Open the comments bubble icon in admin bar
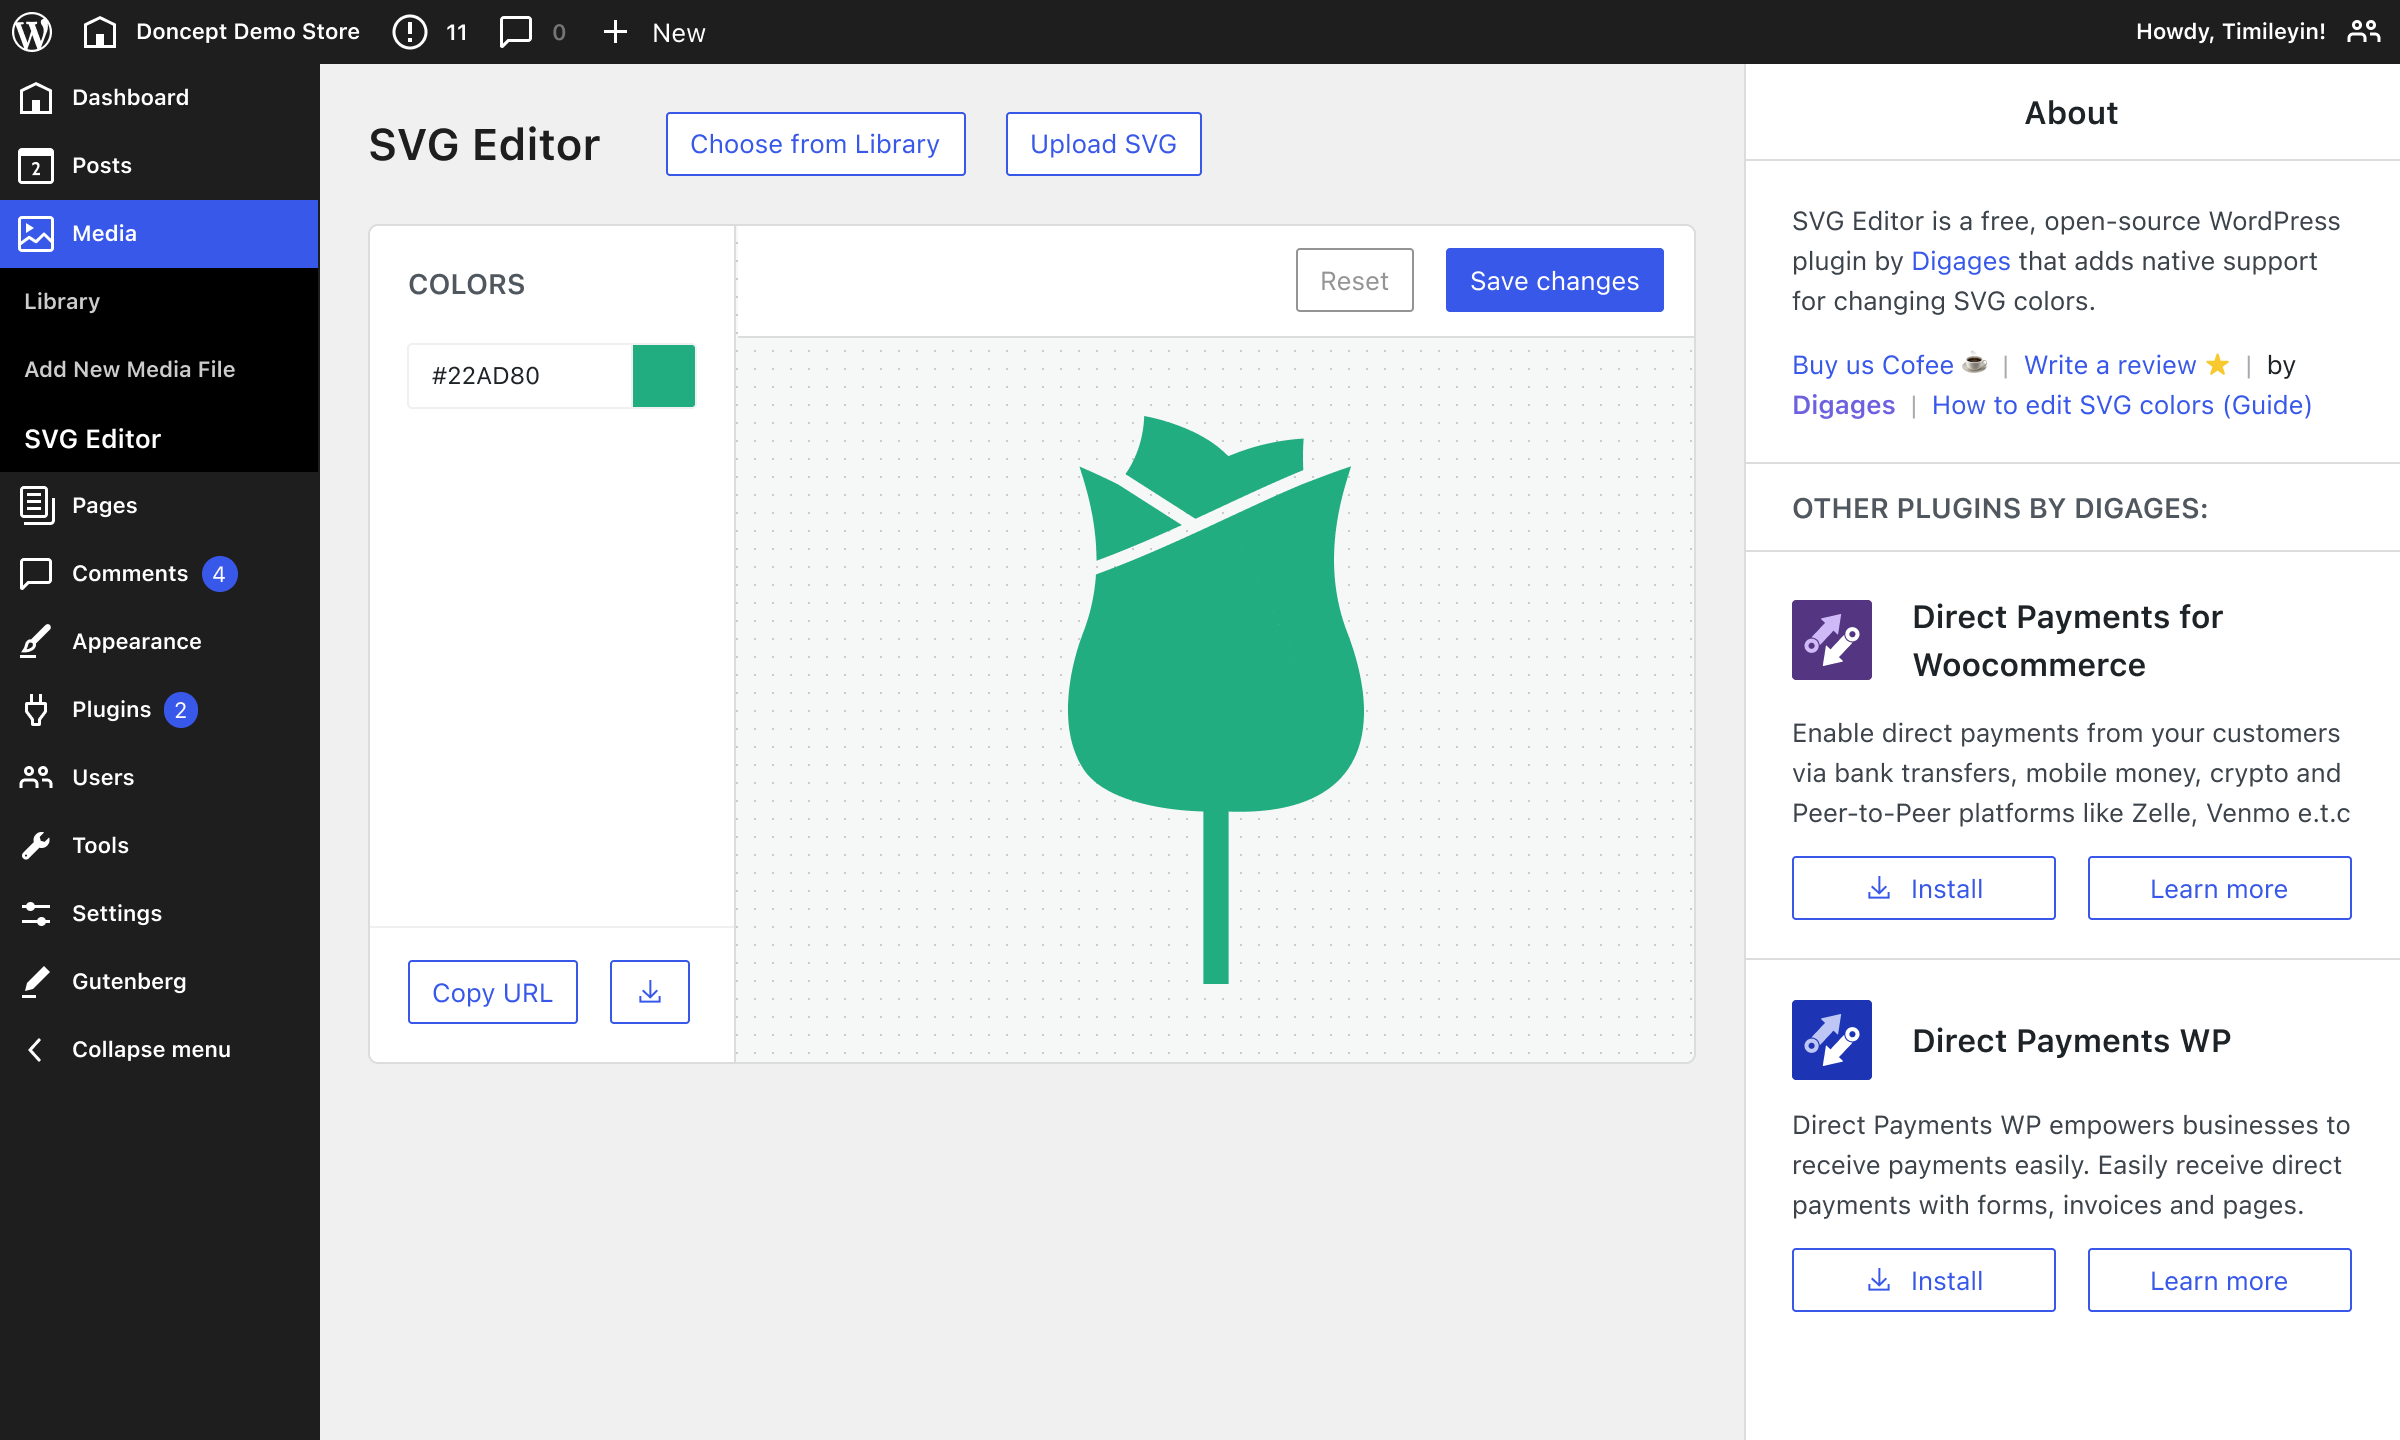The image size is (2400, 1440). (516, 32)
